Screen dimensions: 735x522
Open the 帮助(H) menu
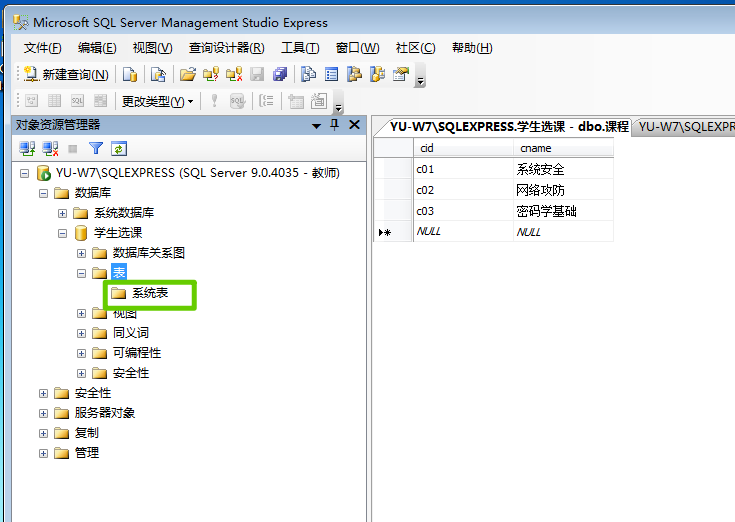[472, 48]
